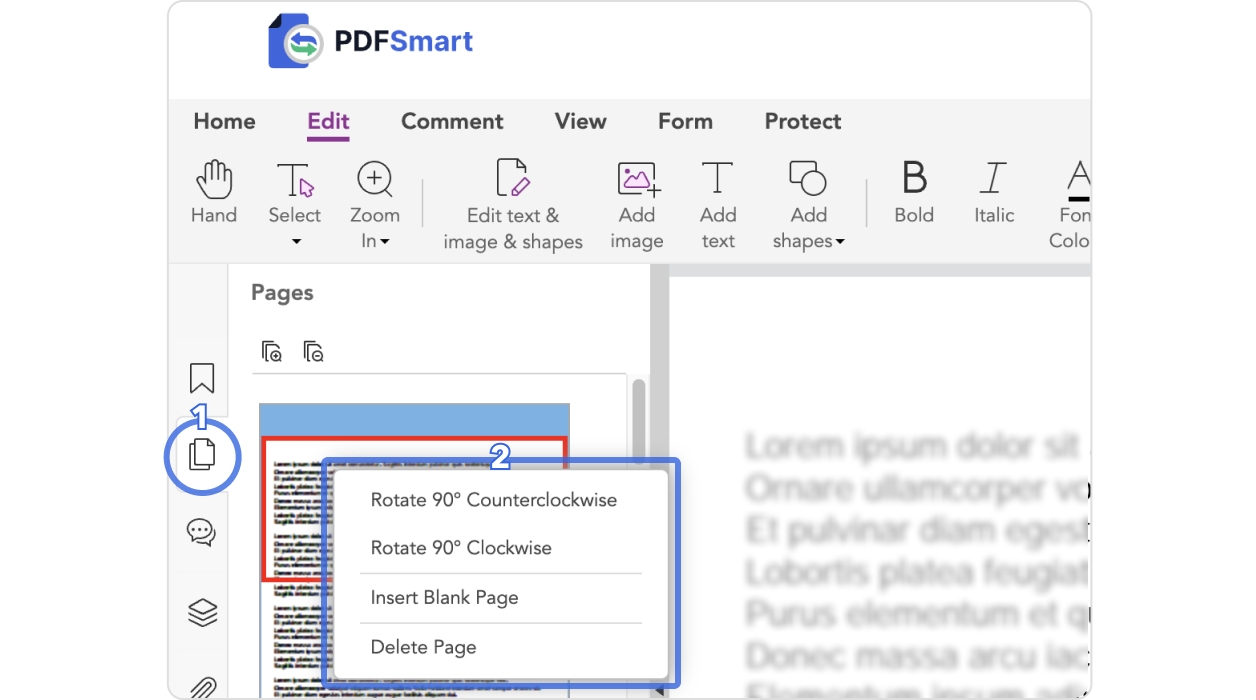
Task: Open the Layers sidebar panel
Action: click(202, 611)
